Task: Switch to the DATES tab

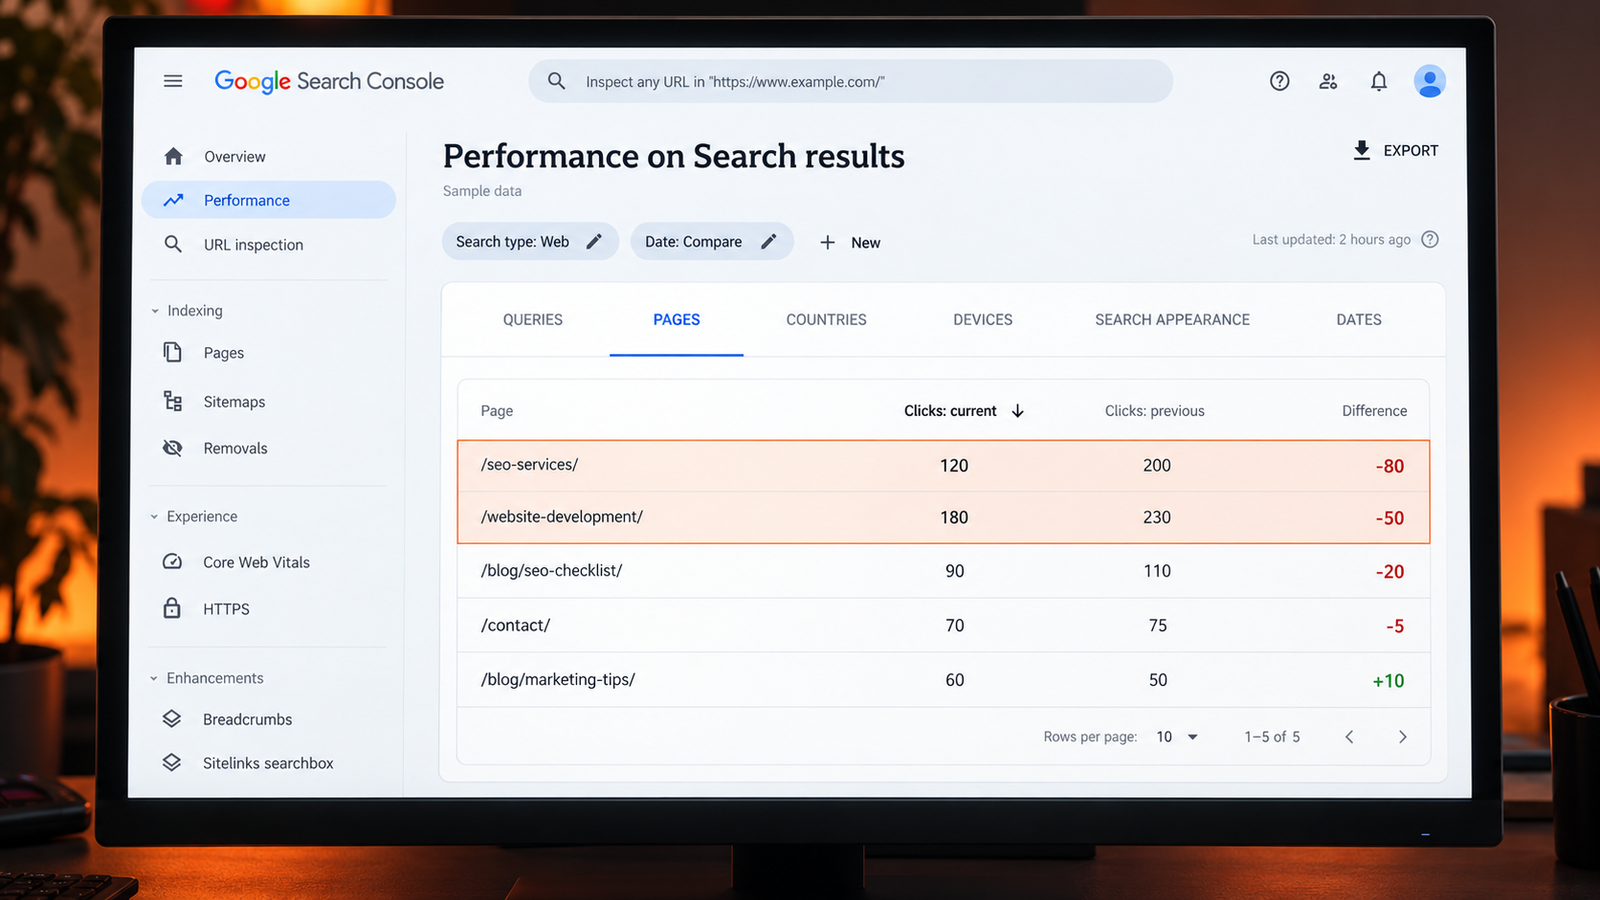Action: pos(1359,320)
